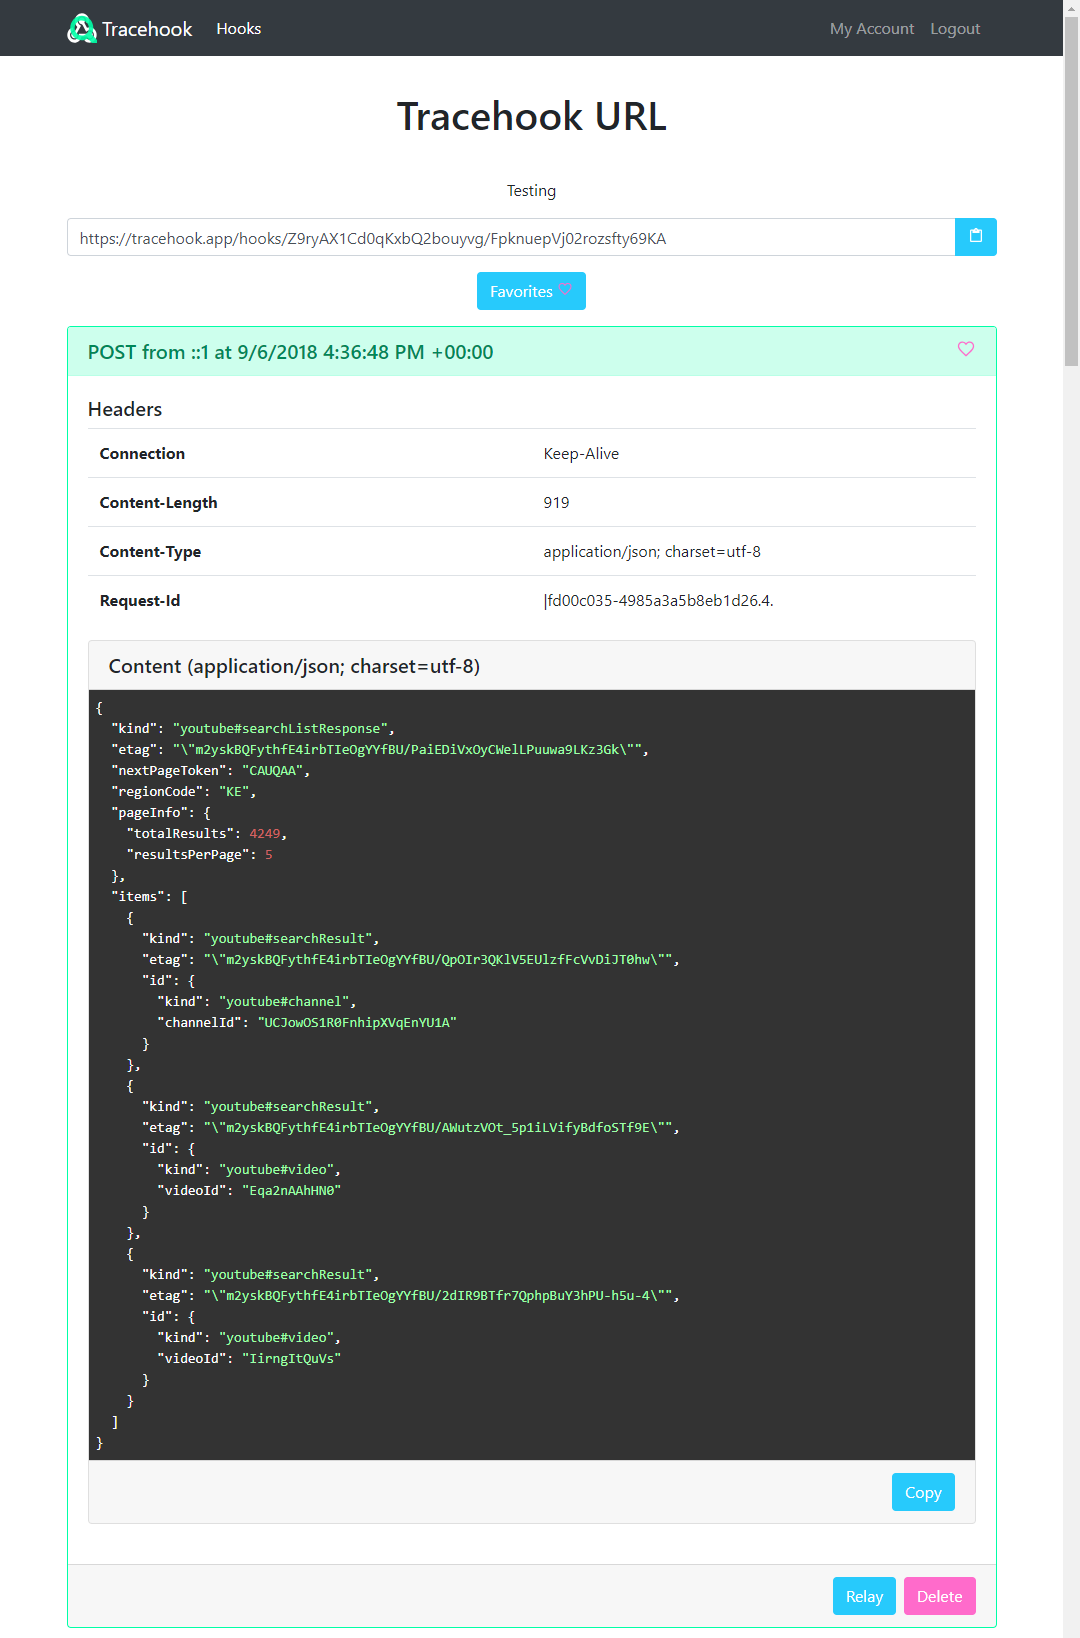This screenshot has height=1638, width=1080.
Task: Click the Copy content button
Action: coord(923,1492)
